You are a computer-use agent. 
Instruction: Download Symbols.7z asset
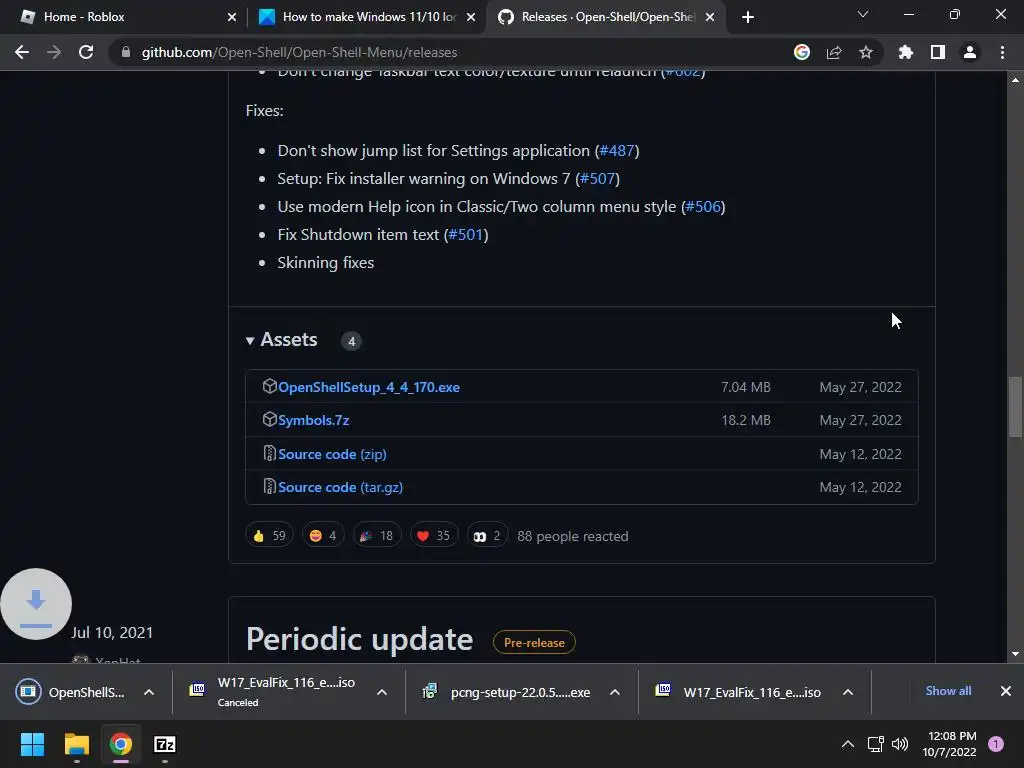tap(313, 421)
